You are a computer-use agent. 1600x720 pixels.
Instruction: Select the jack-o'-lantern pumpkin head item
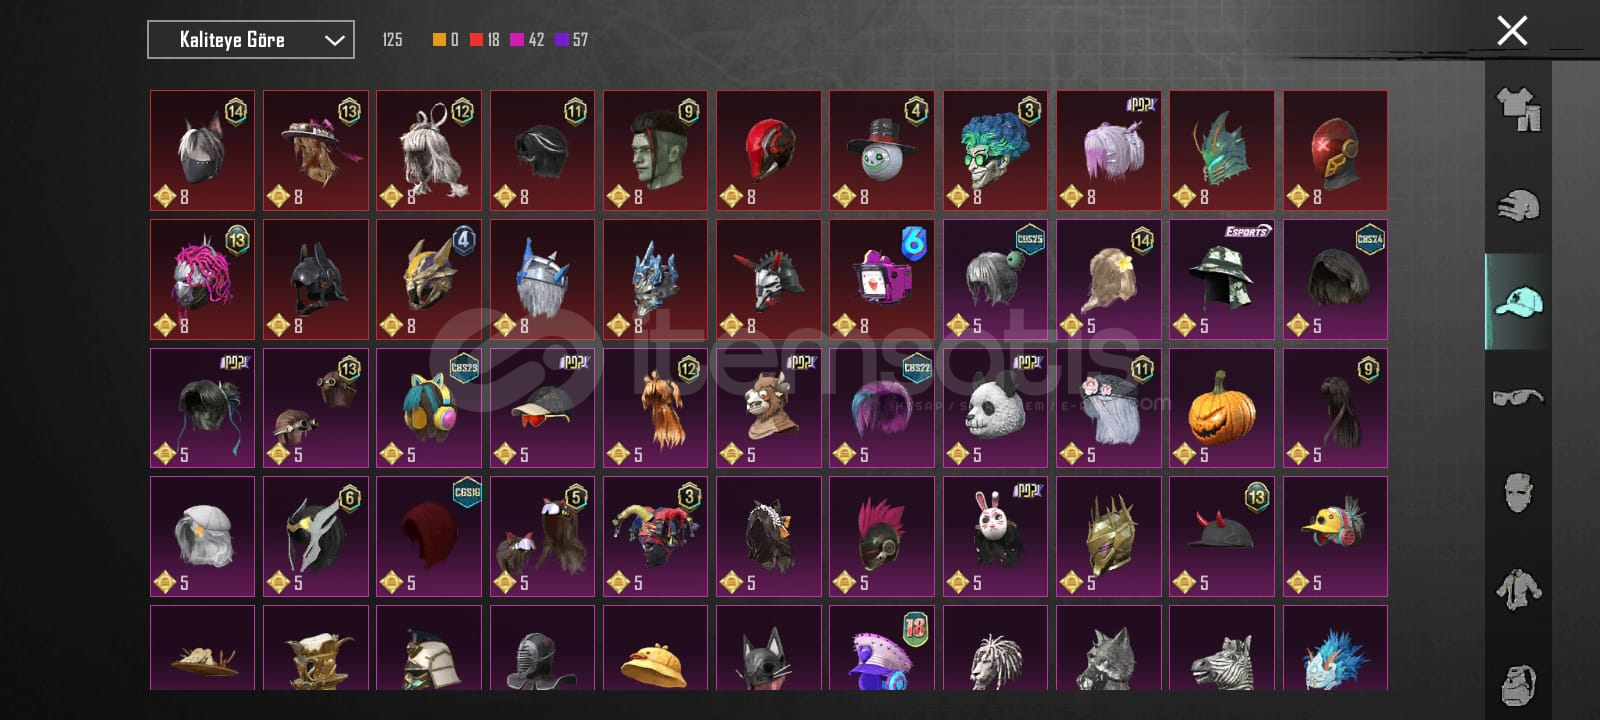(x=1222, y=408)
